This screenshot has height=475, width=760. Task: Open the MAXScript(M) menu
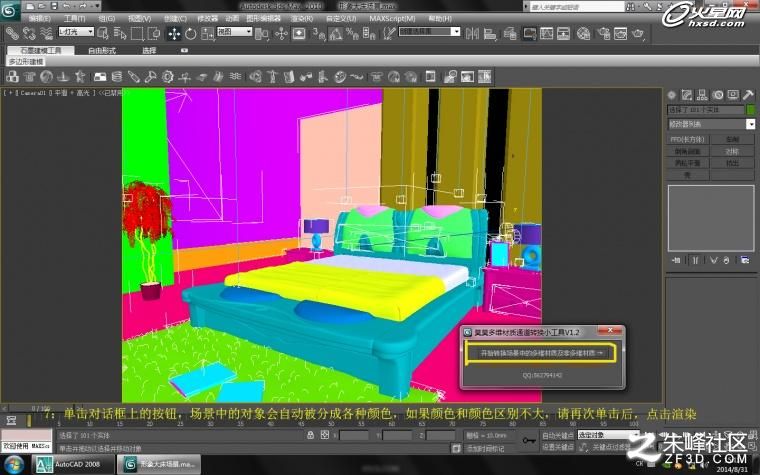tap(393, 18)
